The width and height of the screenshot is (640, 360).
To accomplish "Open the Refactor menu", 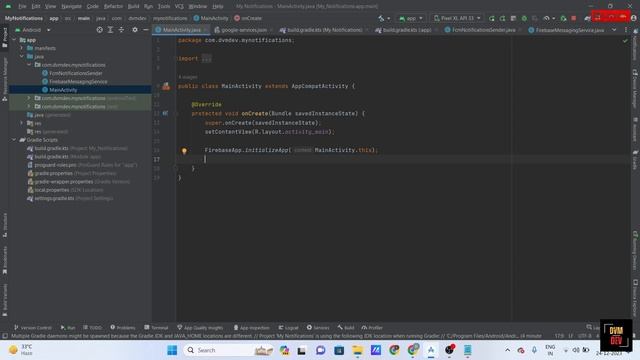I will point(113,6).
